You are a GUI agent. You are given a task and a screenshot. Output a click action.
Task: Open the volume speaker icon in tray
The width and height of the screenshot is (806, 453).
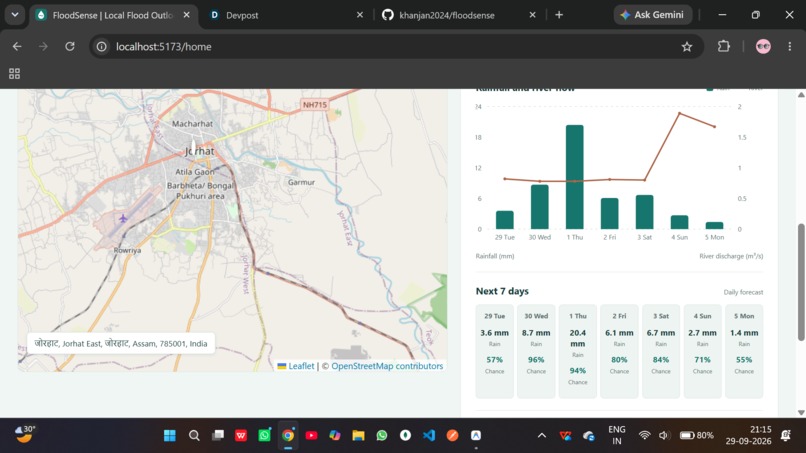coord(664,436)
